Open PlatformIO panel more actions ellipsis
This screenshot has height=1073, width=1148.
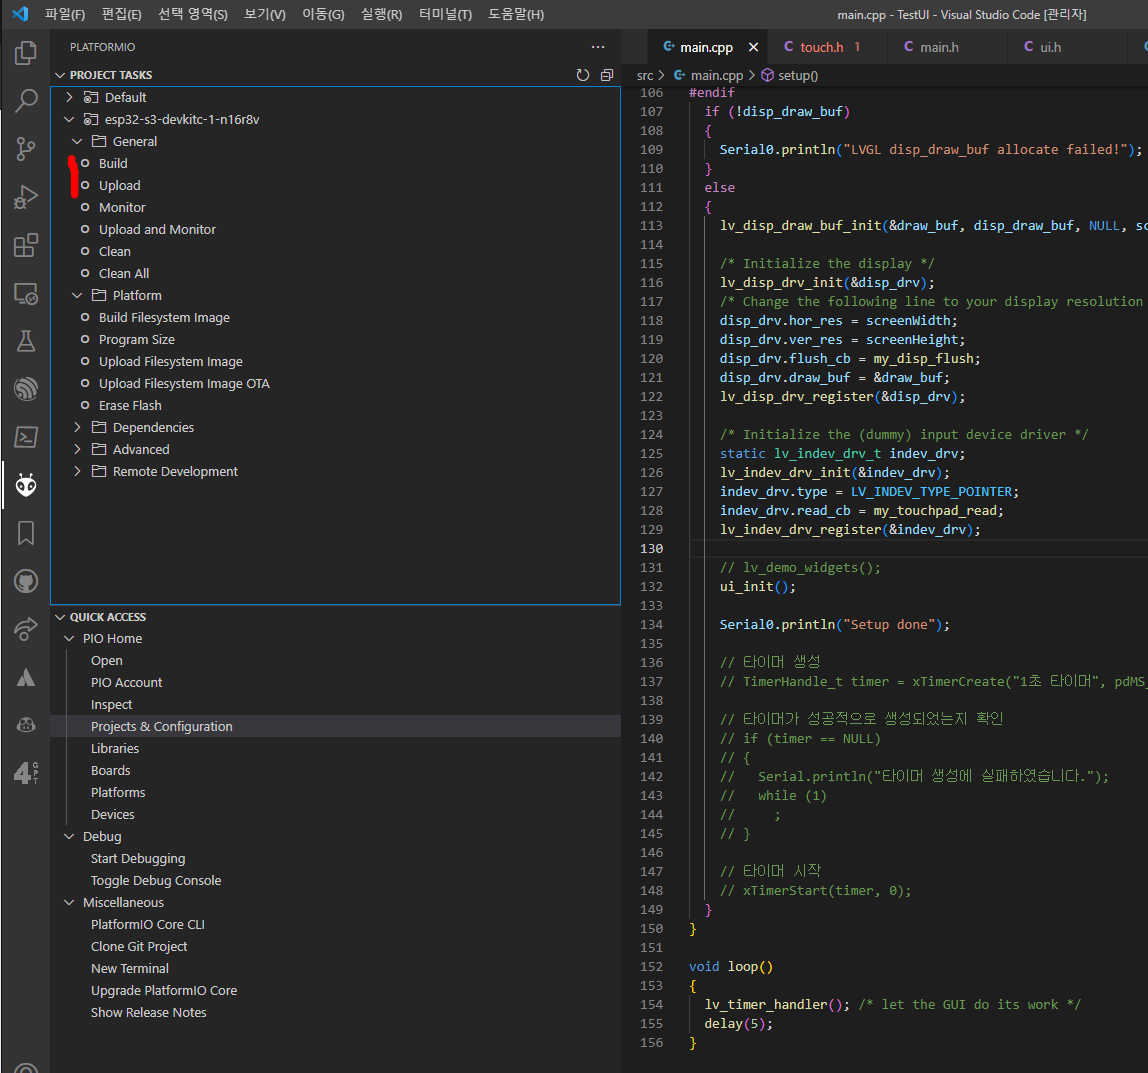tap(598, 47)
